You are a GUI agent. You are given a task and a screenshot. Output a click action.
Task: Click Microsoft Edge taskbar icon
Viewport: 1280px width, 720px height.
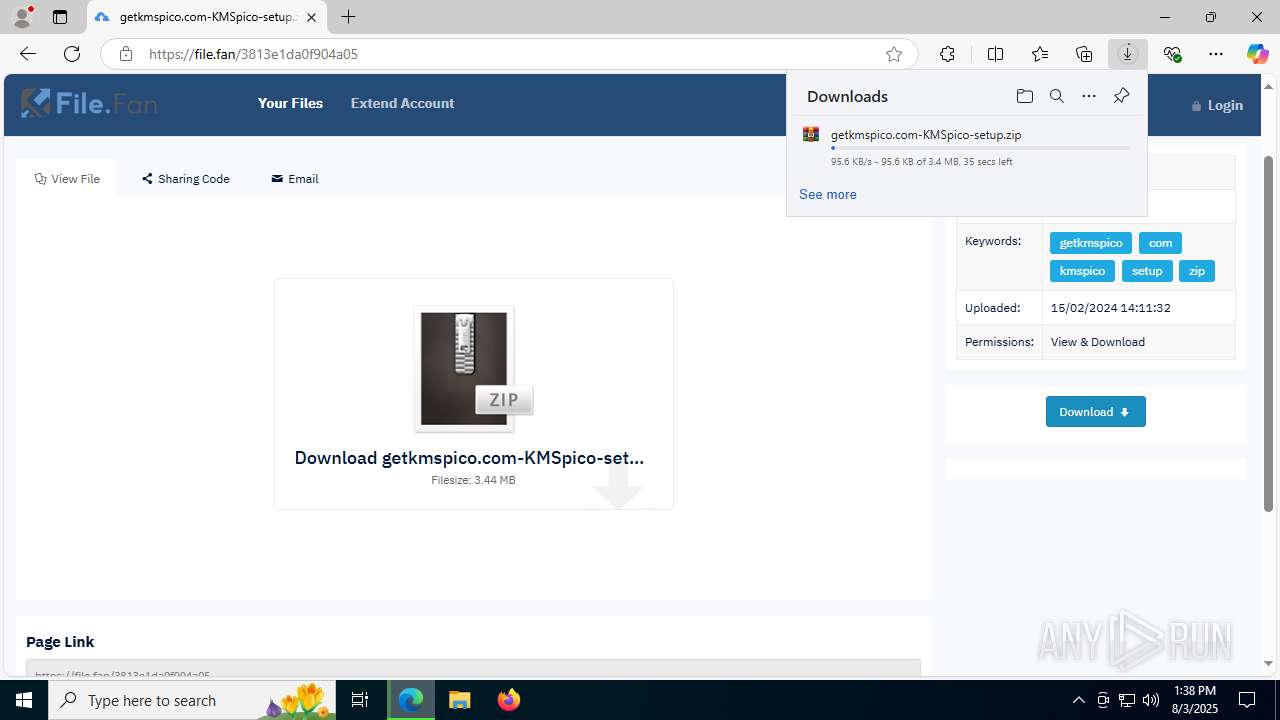coord(411,700)
